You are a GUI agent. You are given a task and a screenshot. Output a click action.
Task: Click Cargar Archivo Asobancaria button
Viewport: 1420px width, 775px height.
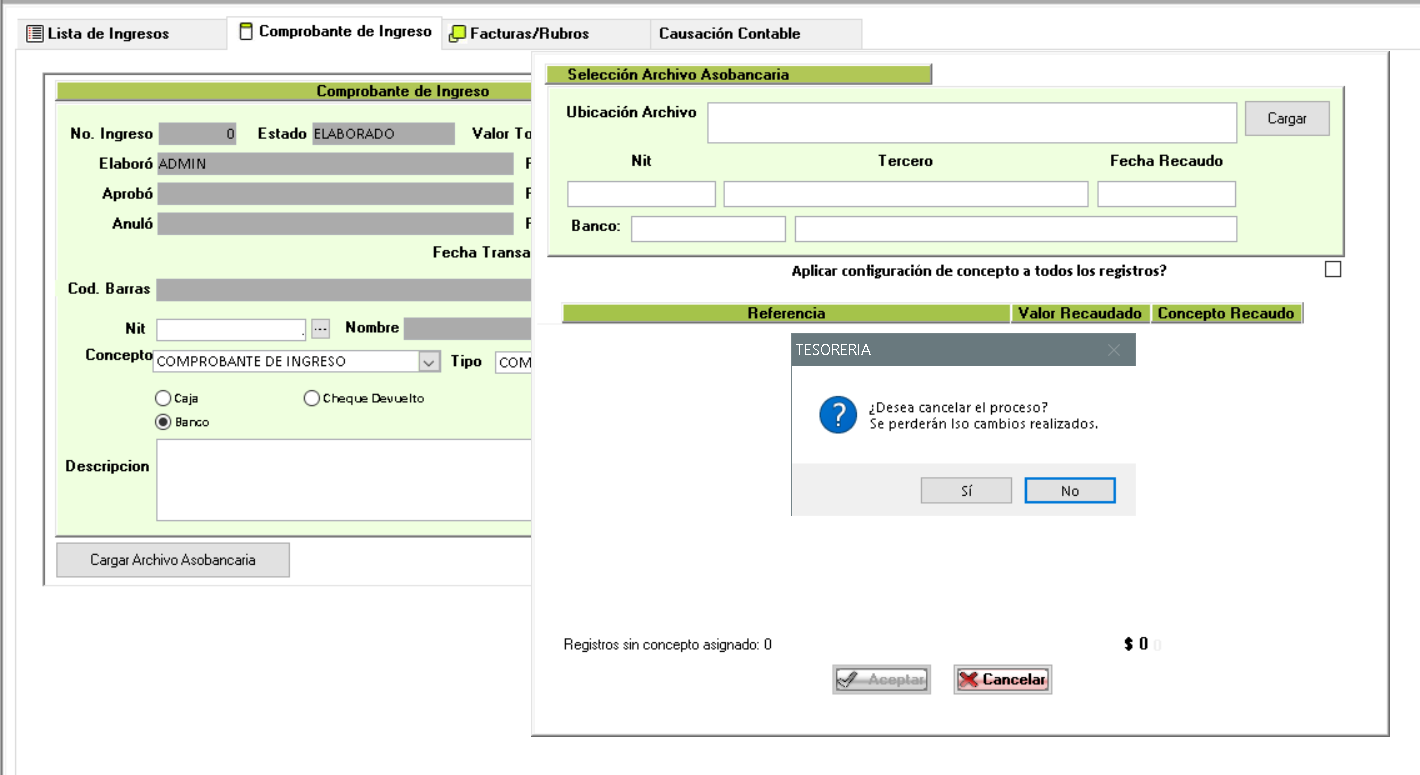pyautogui.click(x=173, y=560)
